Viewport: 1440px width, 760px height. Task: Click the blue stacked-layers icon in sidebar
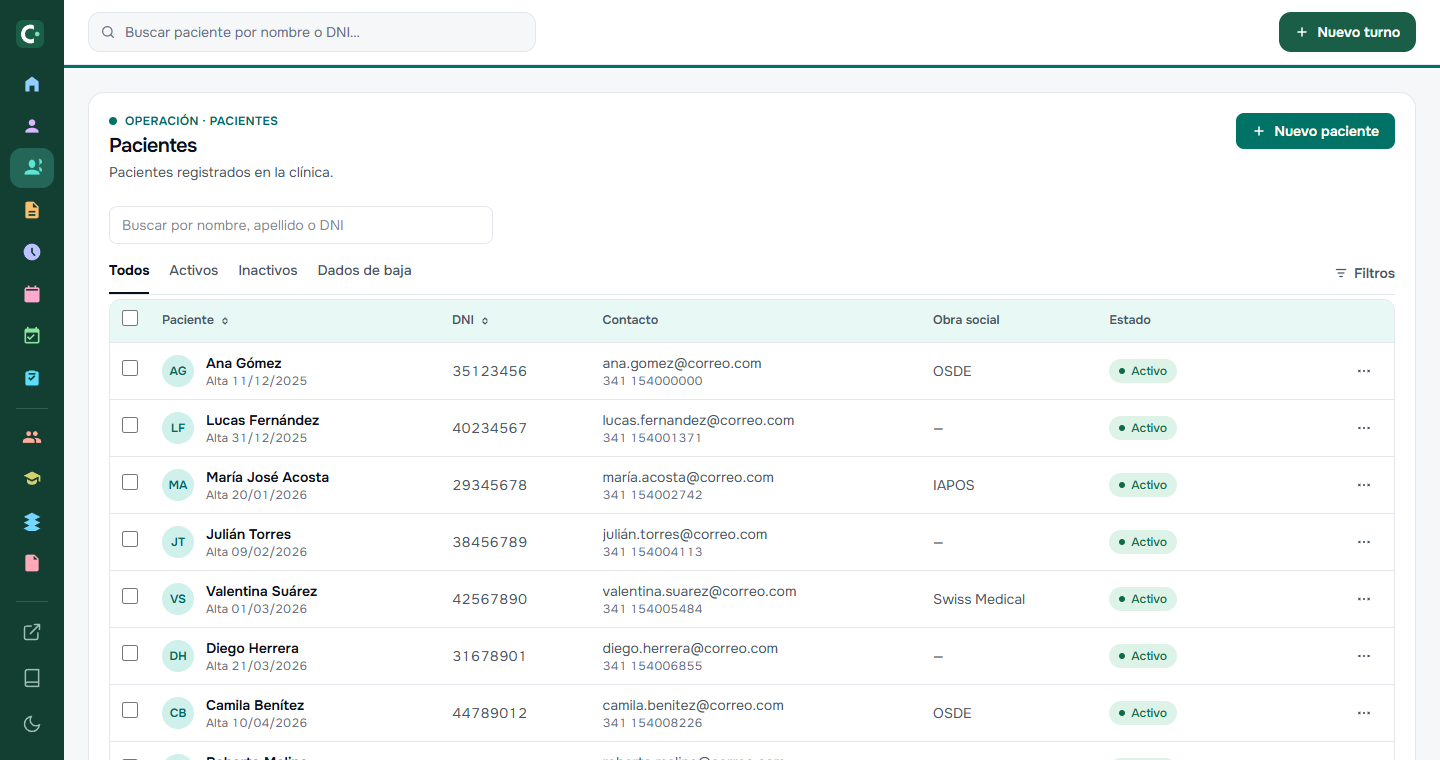pos(32,522)
